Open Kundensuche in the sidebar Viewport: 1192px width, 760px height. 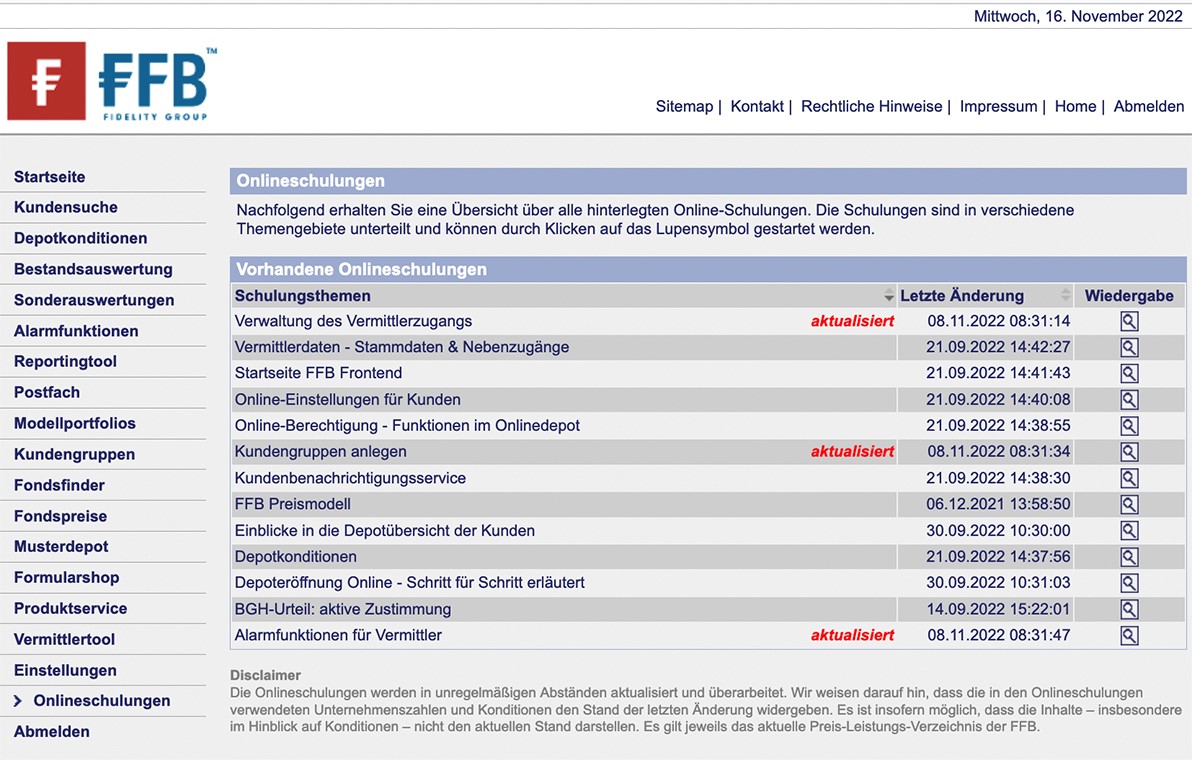click(x=66, y=207)
